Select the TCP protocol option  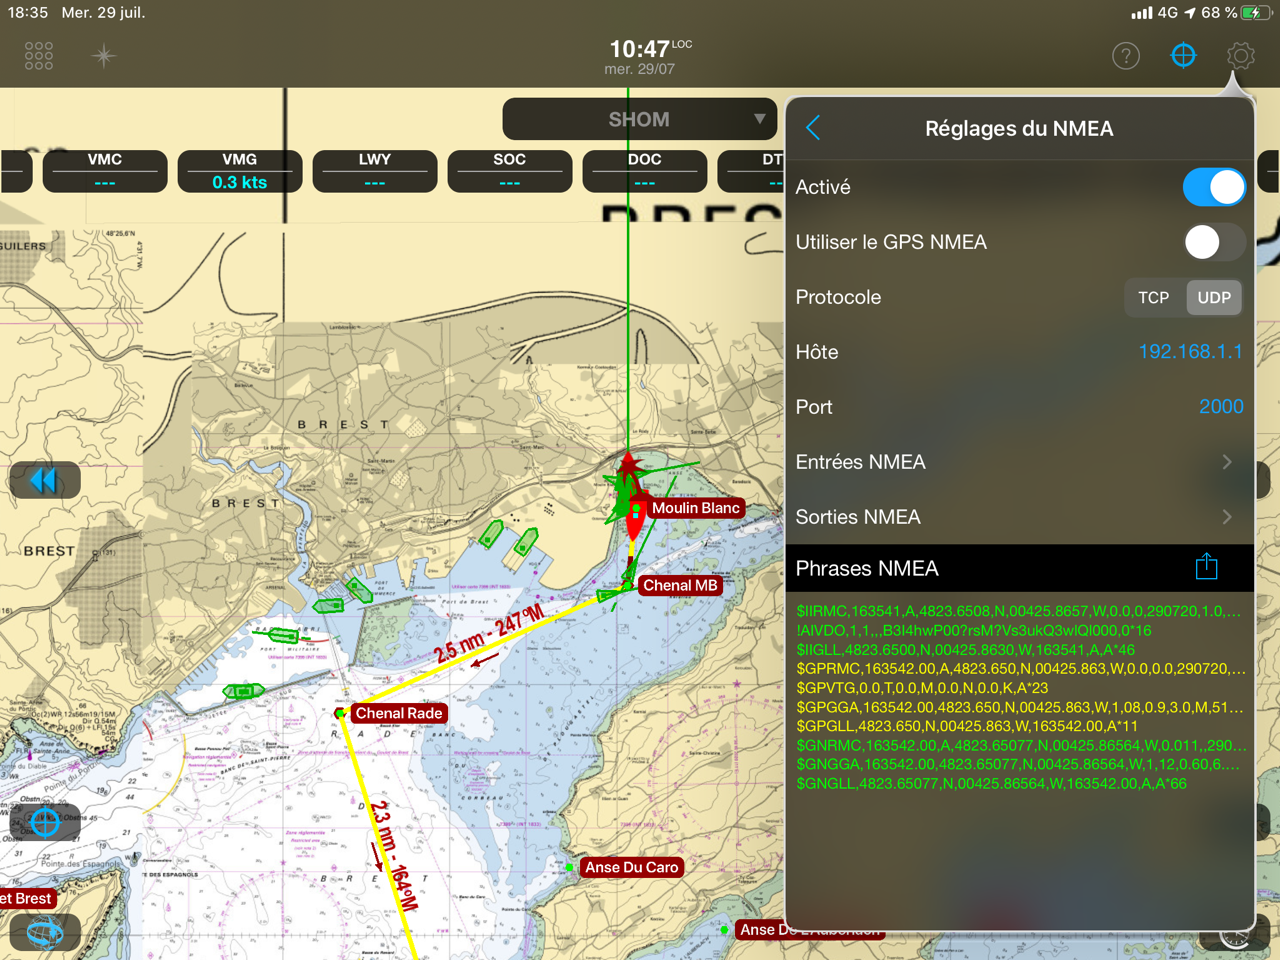(x=1153, y=298)
